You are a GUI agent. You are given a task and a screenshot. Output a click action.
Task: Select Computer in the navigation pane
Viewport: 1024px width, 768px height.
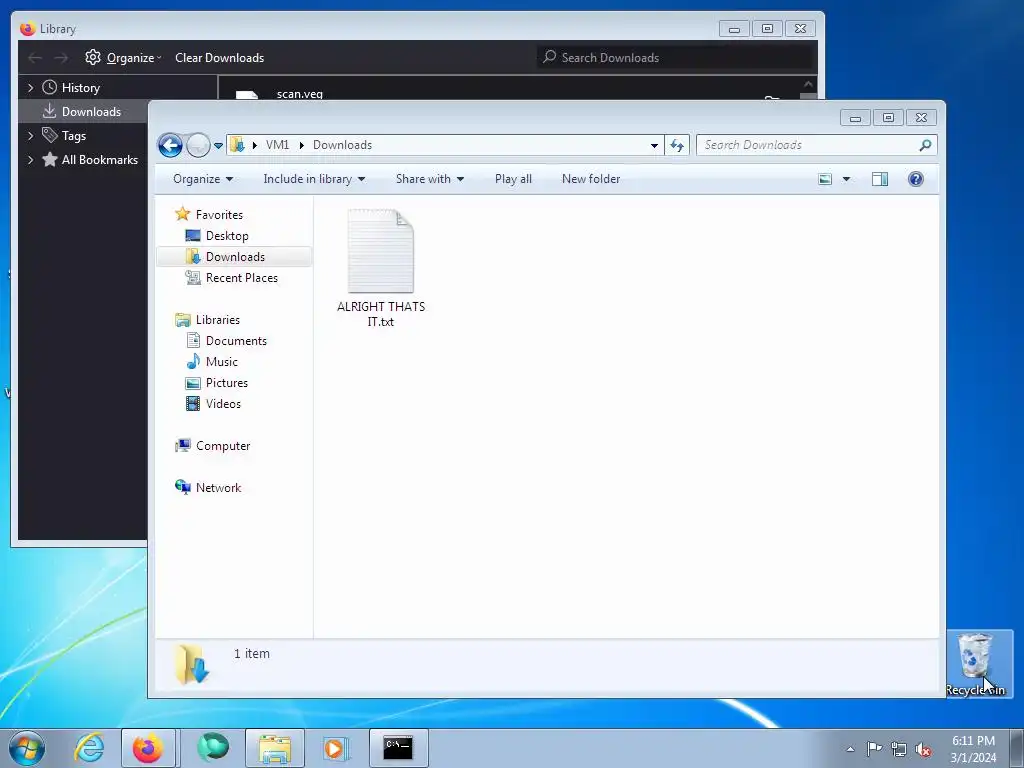click(223, 446)
